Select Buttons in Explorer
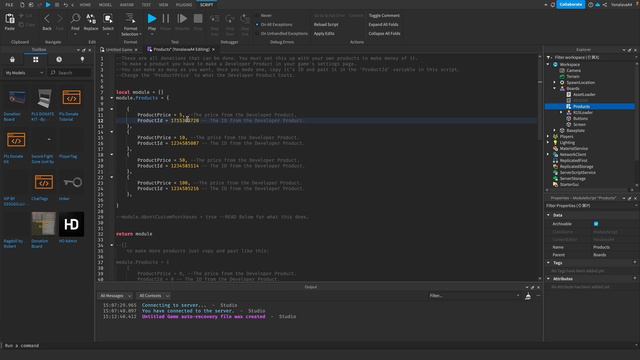This screenshot has height=360, width=640. click(x=580, y=119)
